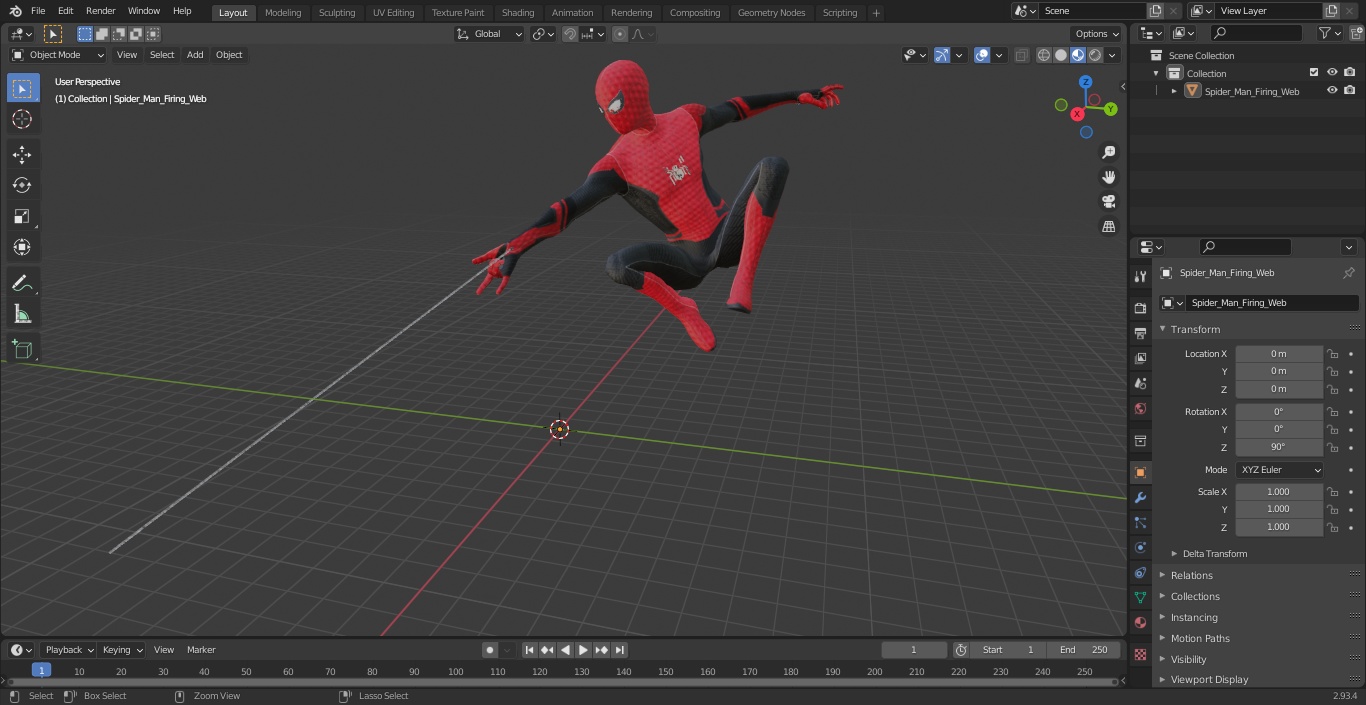Open the Object Data properties tab
The height and width of the screenshot is (705, 1366).
(1140, 597)
